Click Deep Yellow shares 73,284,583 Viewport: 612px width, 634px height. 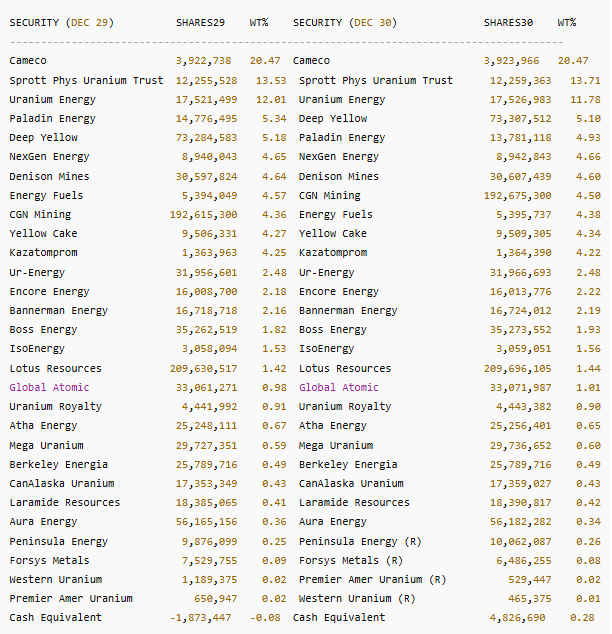[206, 138]
